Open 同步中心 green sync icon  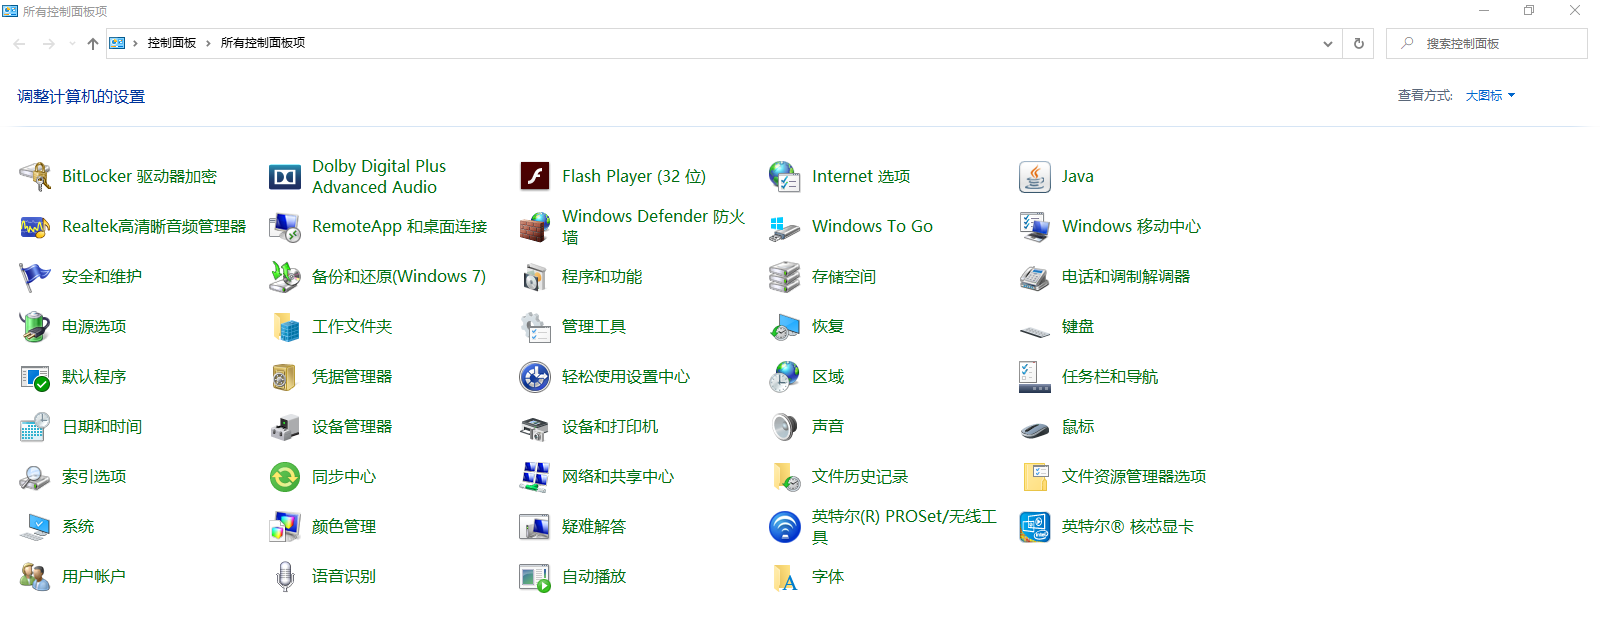[x=285, y=477]
